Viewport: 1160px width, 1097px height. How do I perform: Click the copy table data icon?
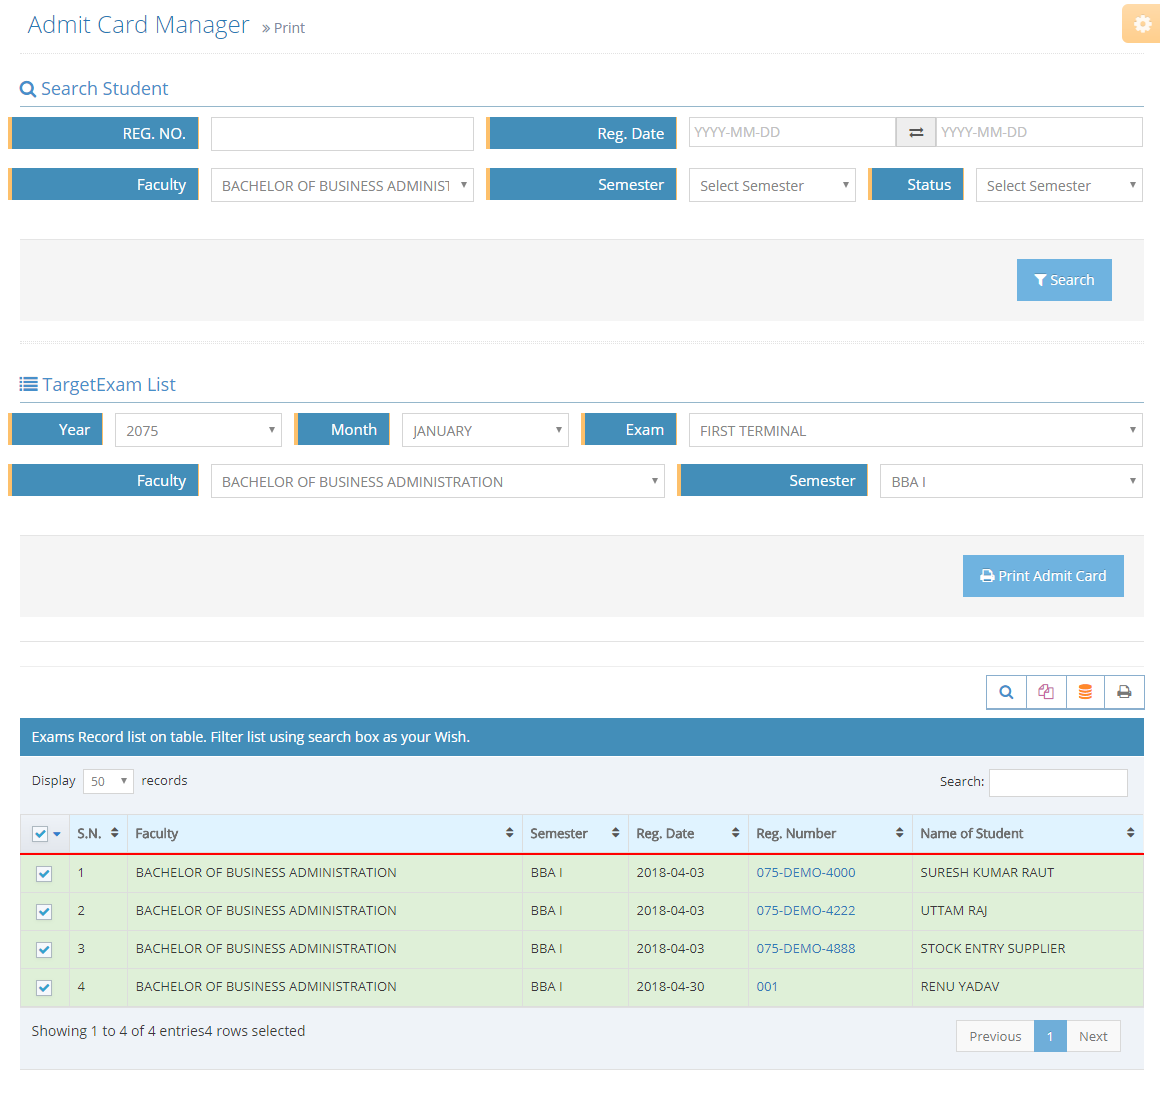coord(1046,692)
